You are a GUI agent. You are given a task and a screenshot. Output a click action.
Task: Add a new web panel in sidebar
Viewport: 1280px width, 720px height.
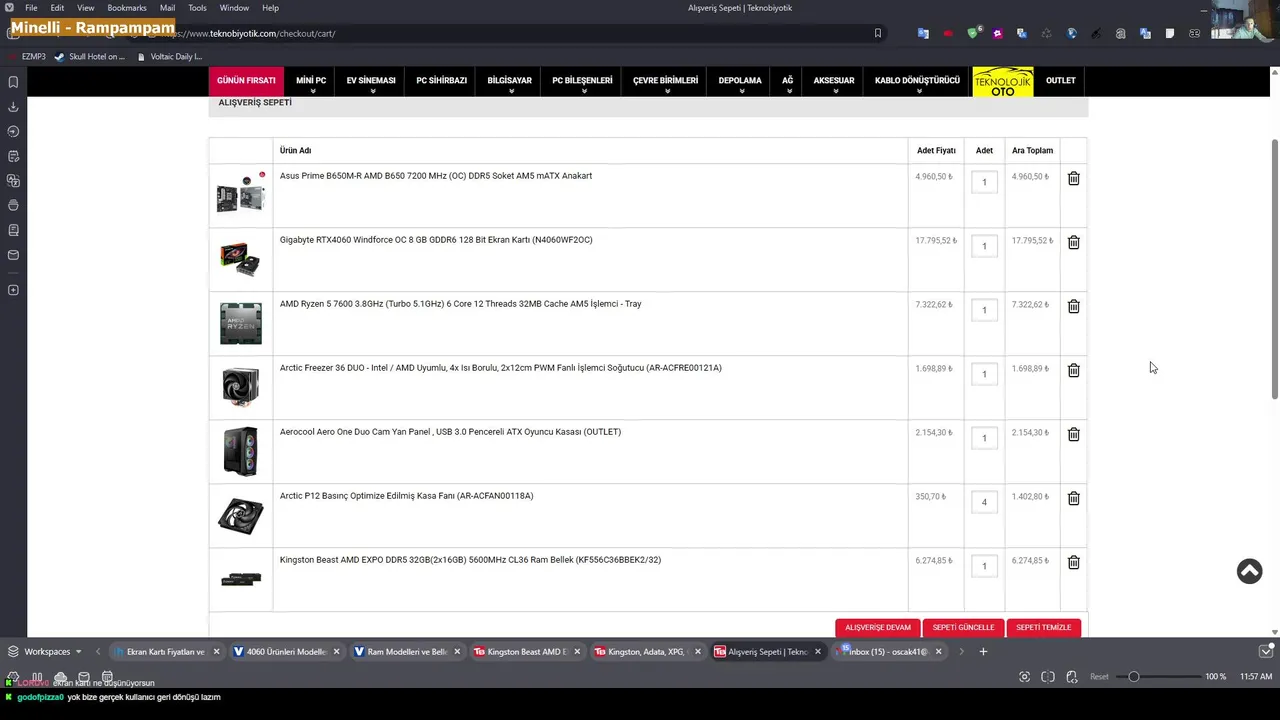tap(13, 290)
